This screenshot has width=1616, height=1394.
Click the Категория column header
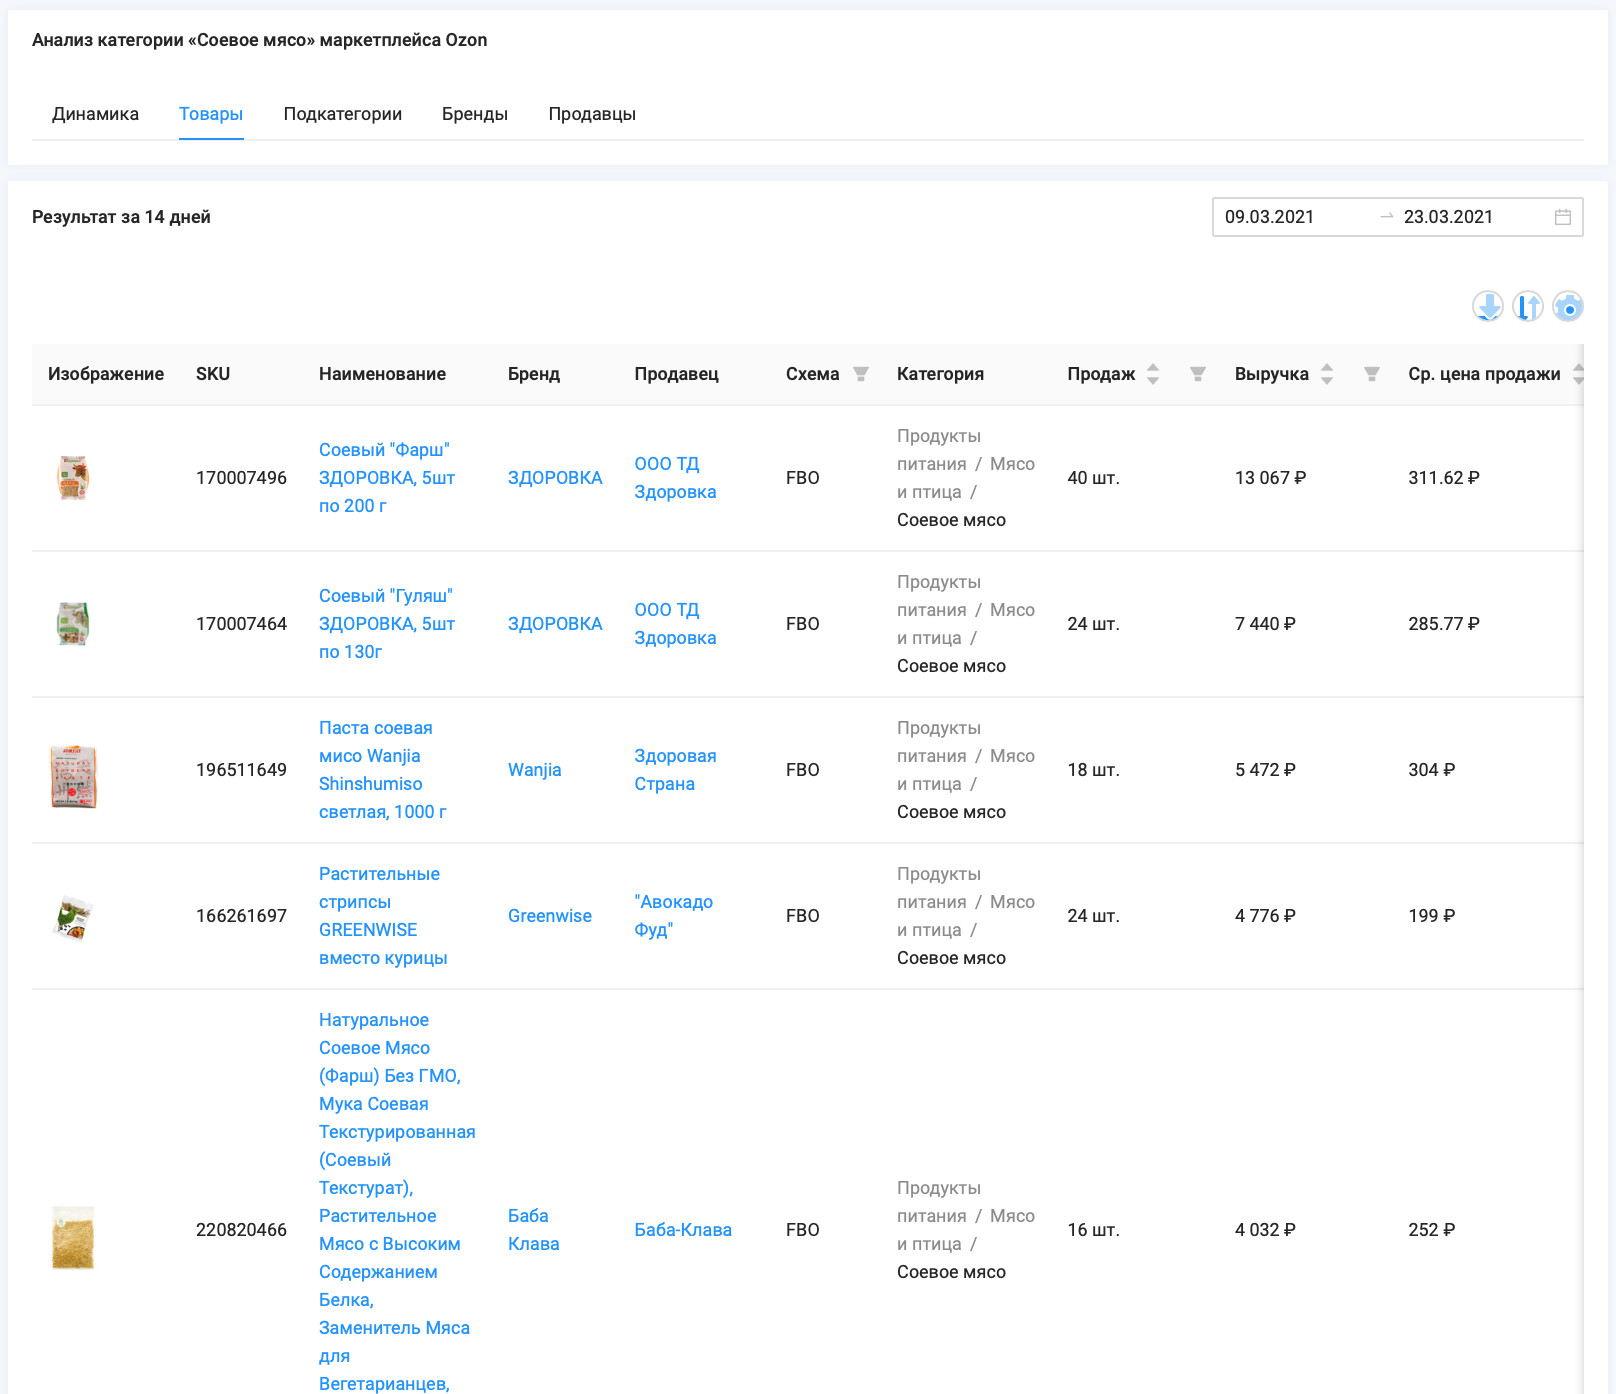click(940, 374)
